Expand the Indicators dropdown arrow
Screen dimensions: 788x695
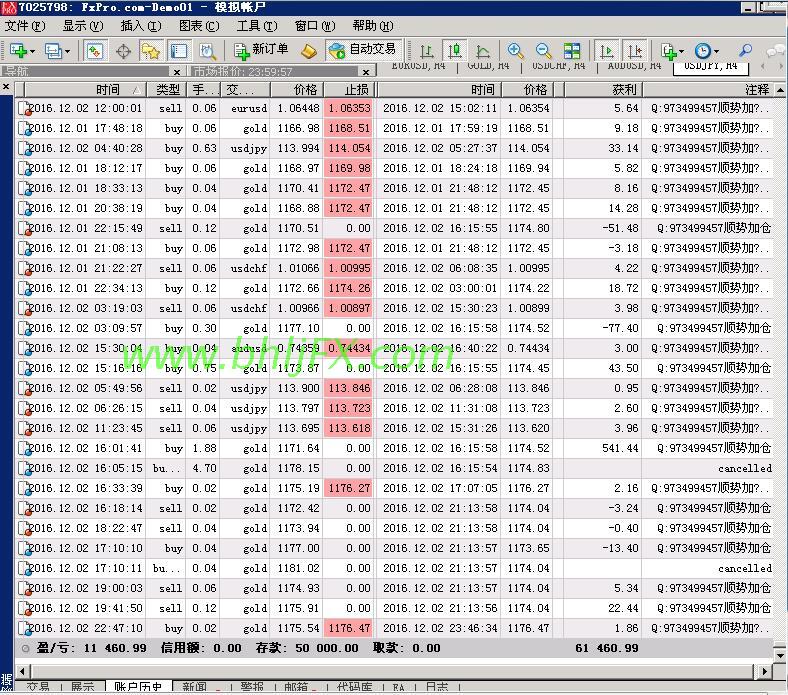(x=681, y=52)
